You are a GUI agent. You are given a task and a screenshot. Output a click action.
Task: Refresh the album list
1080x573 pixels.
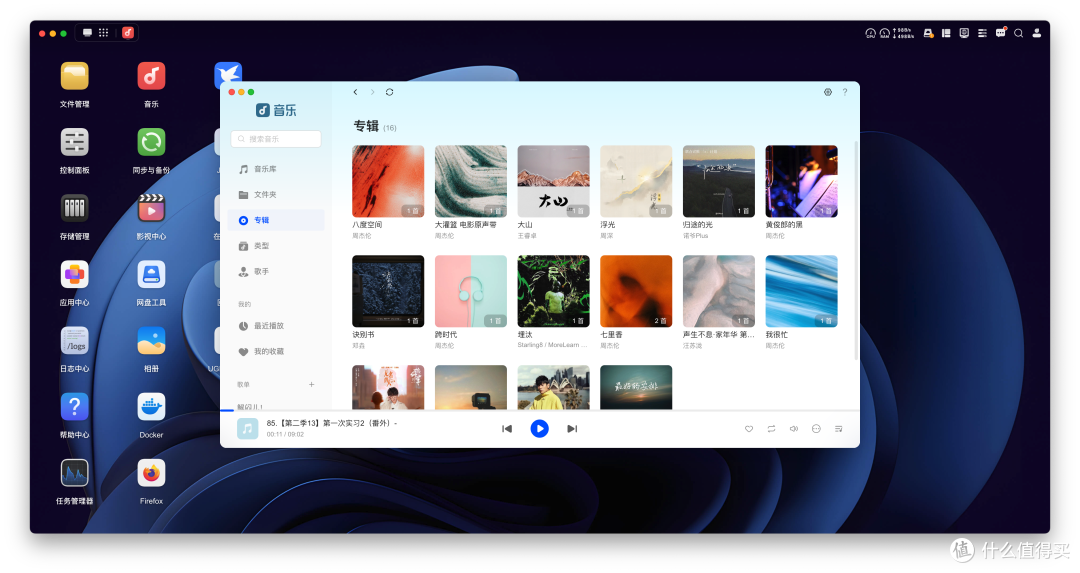[x=389, y=92]
